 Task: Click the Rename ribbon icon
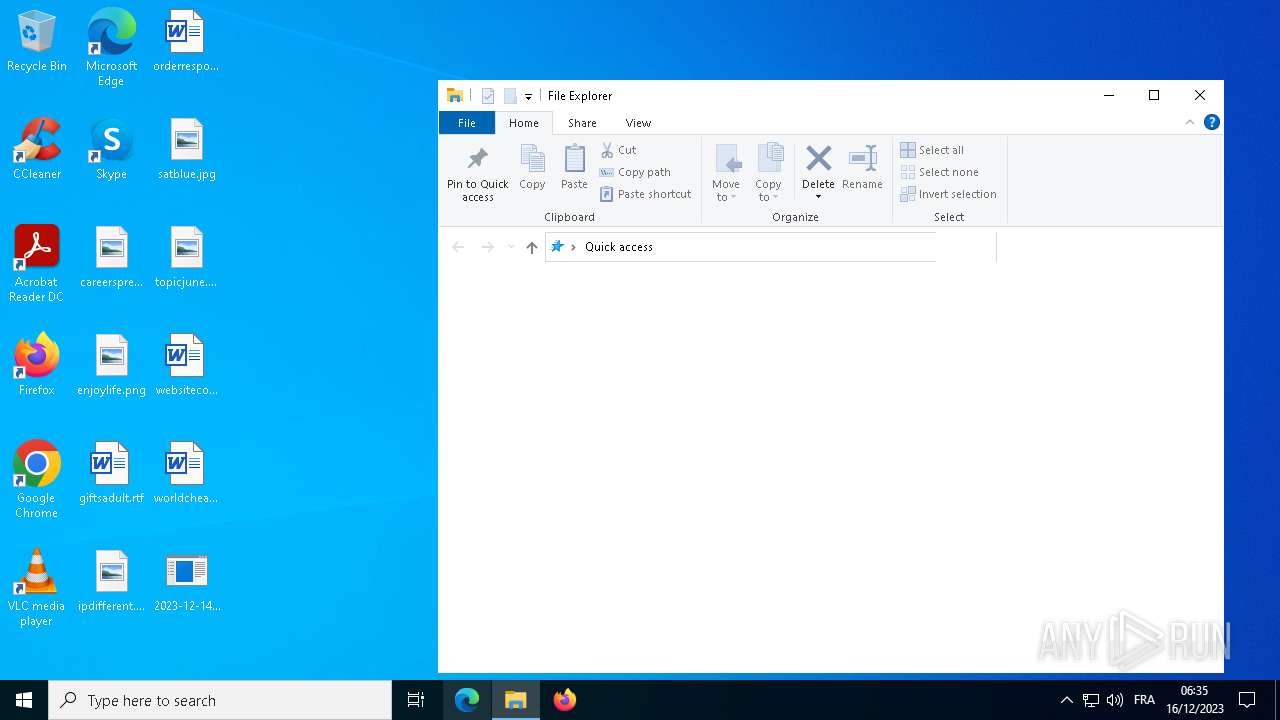click(x=862, y=158)
